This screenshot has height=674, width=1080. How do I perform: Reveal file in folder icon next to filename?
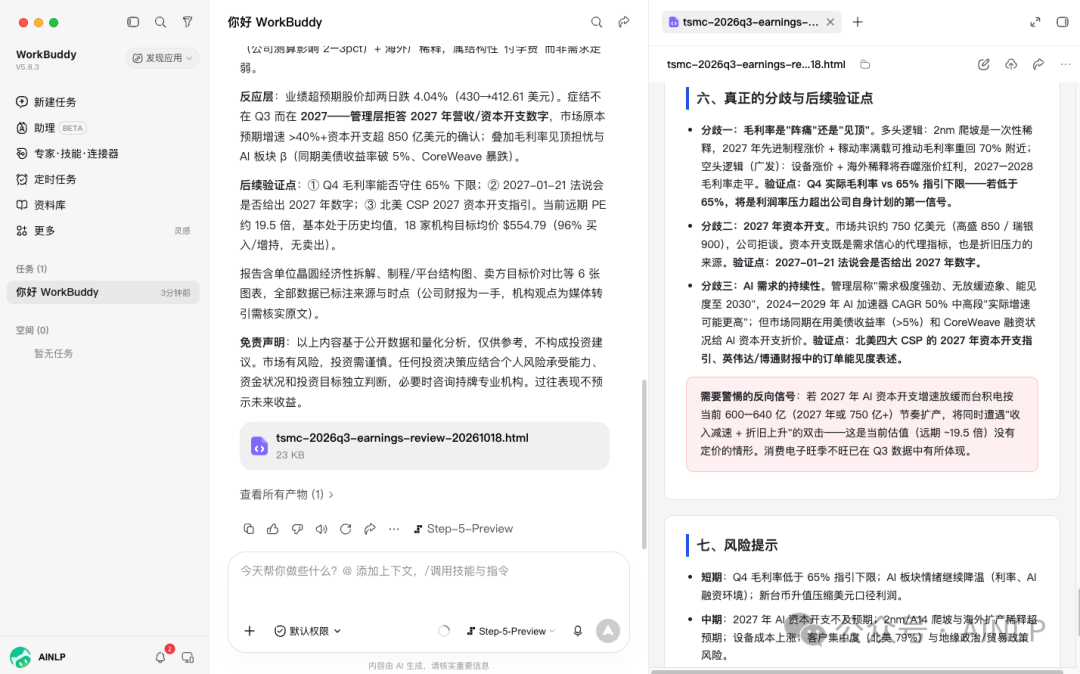pyautogui.click(x=865, y=64)
